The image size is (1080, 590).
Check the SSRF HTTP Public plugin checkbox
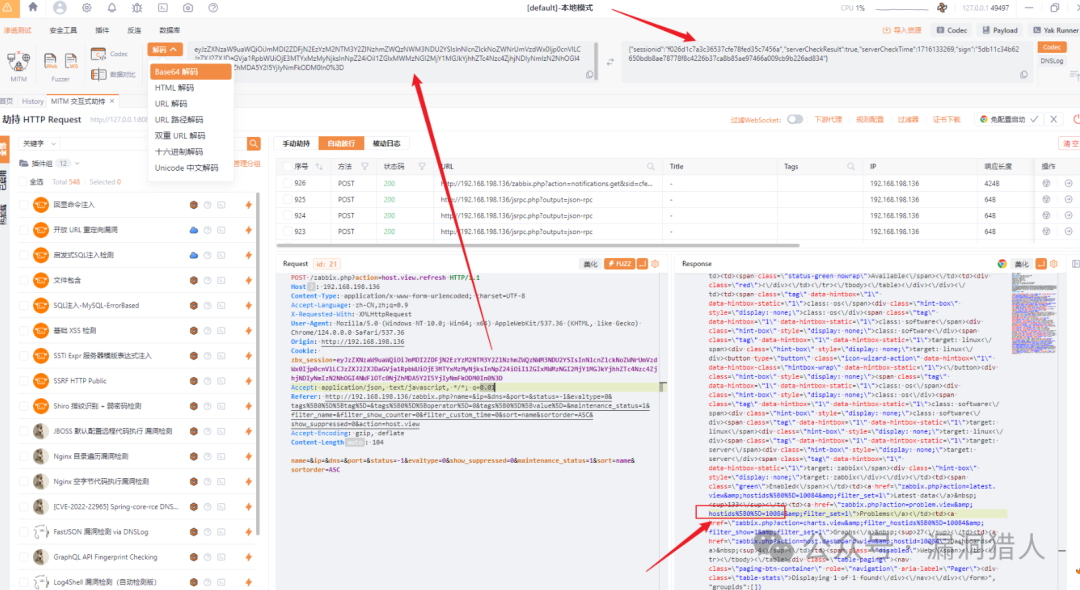click(24, 381)
